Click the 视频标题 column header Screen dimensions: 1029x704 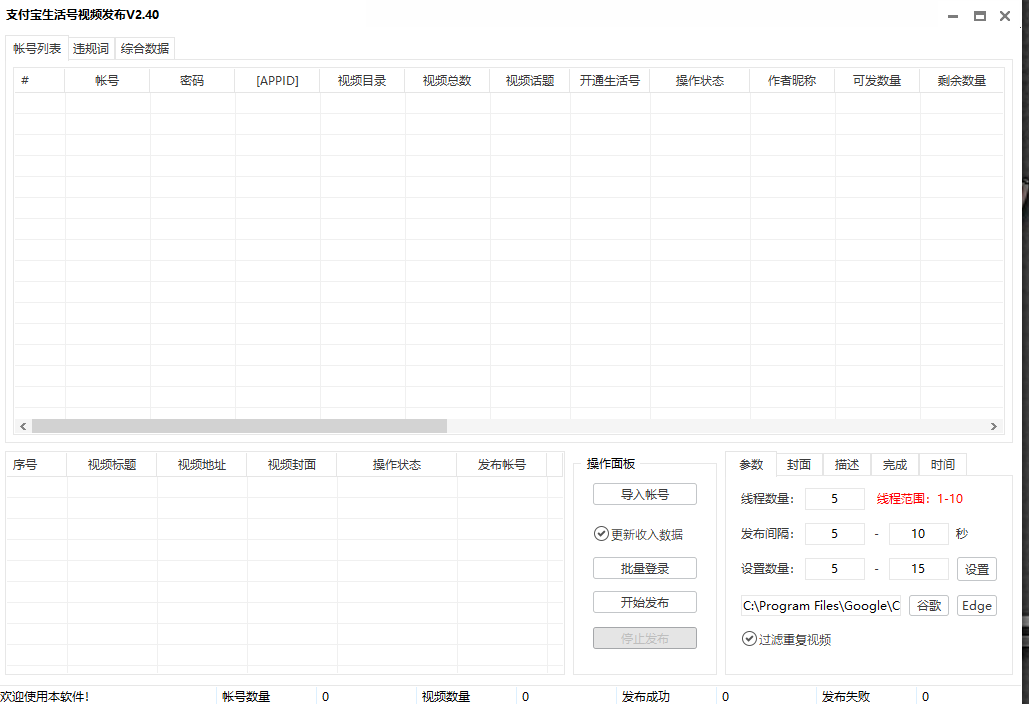[x=112, y=465]
